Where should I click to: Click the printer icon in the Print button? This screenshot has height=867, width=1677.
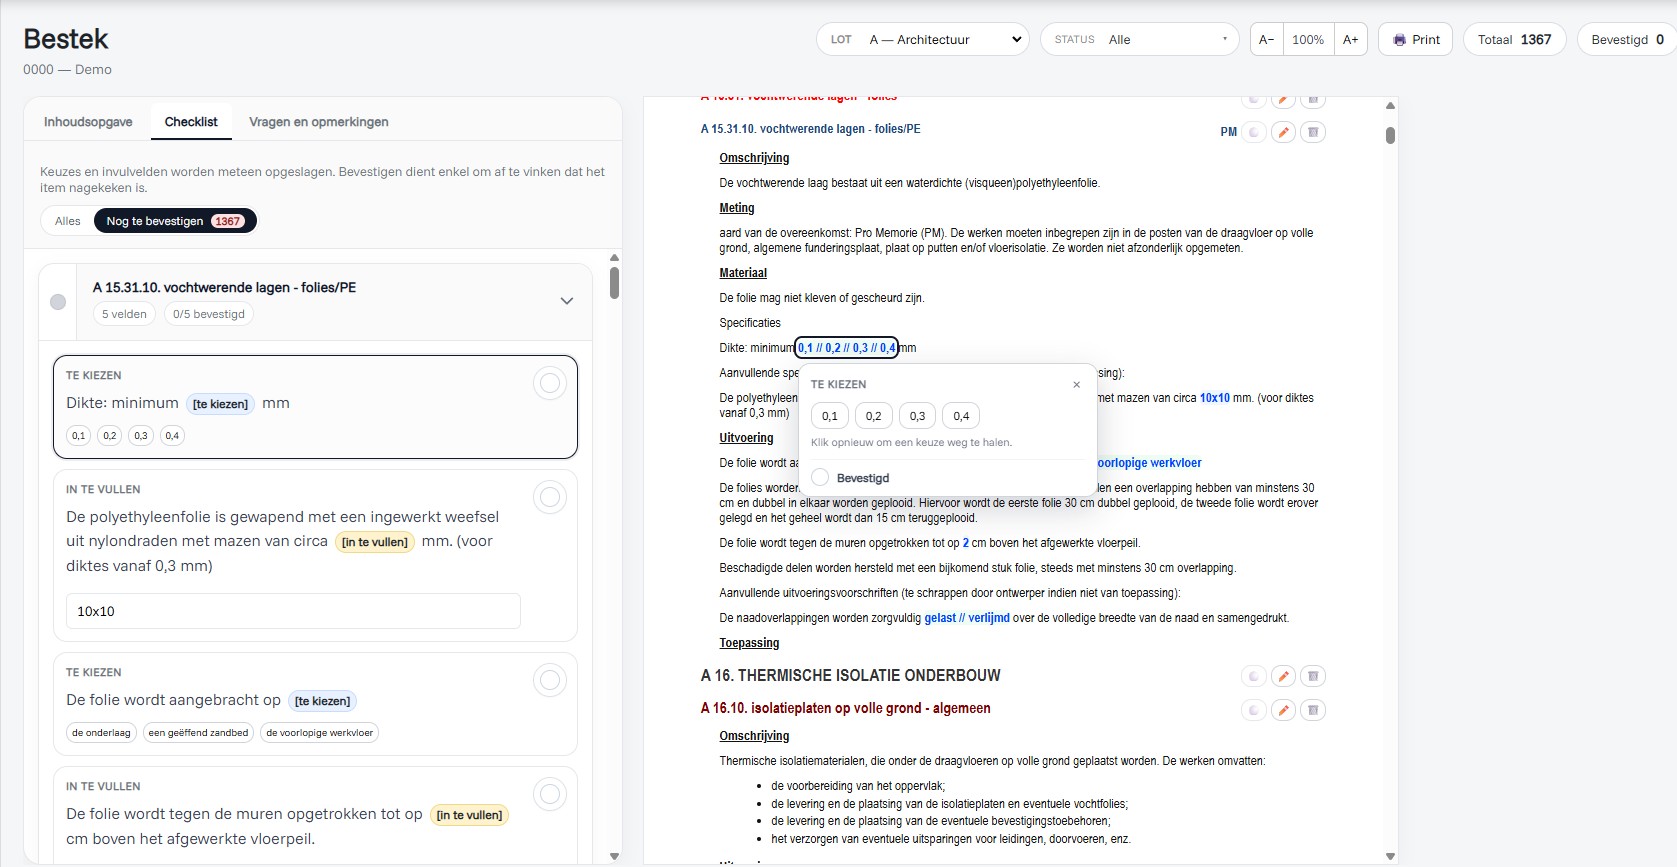1400,40
